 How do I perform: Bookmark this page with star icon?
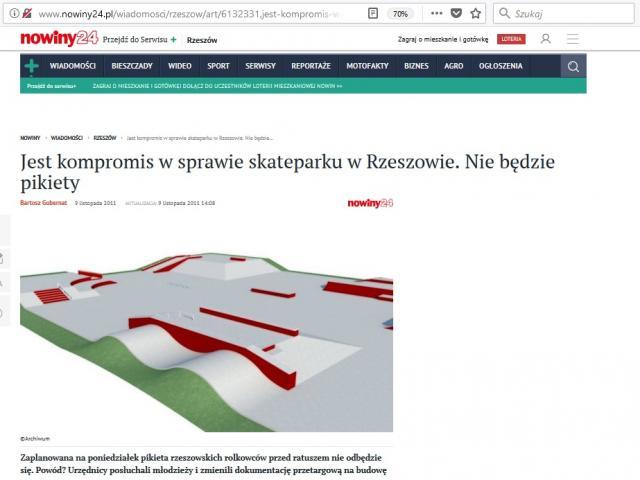point(475,14)
